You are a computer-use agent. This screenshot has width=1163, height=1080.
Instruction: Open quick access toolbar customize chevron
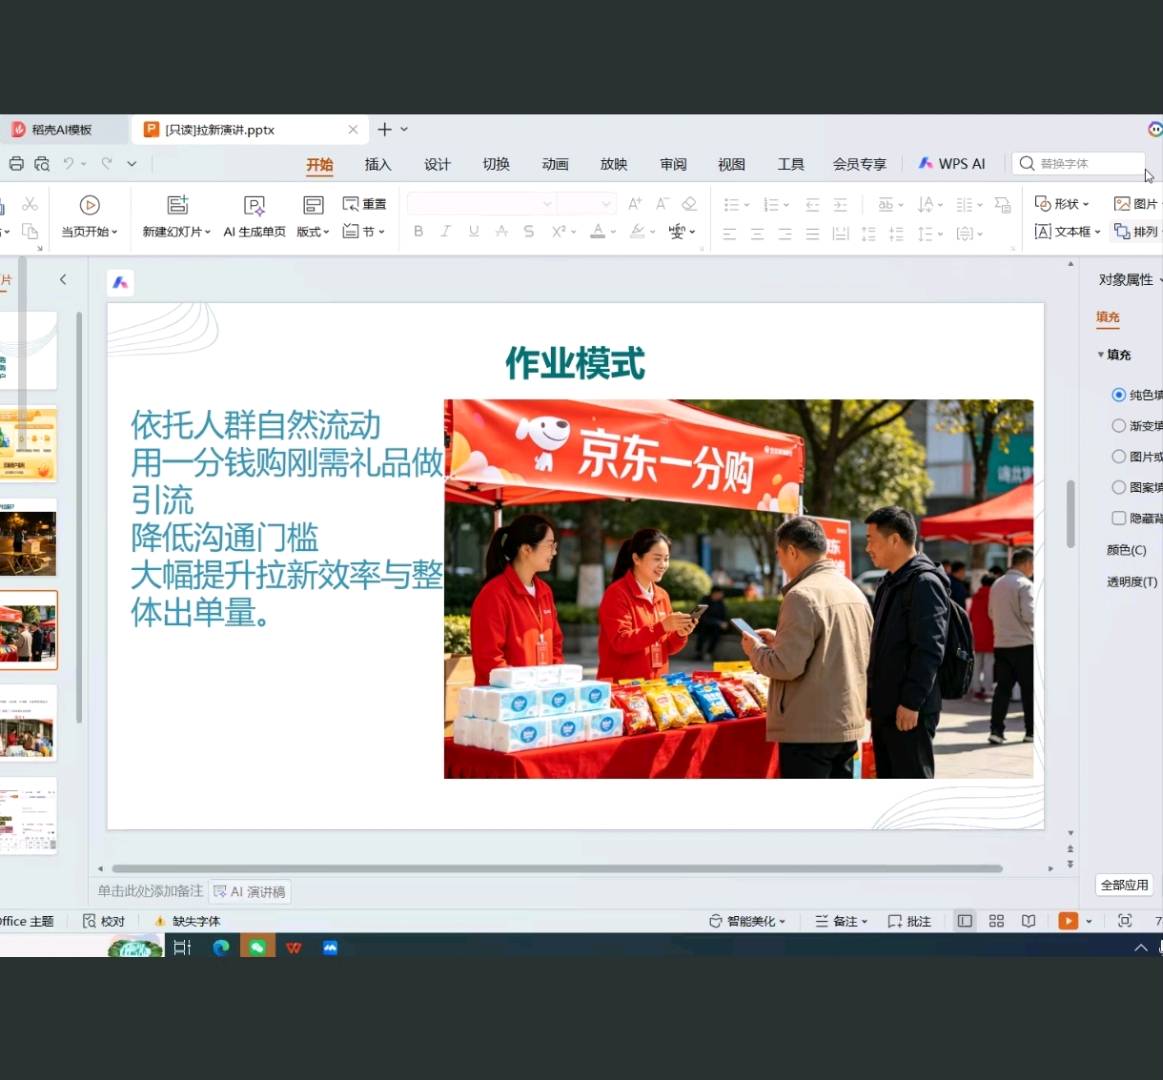pos(131,164)
